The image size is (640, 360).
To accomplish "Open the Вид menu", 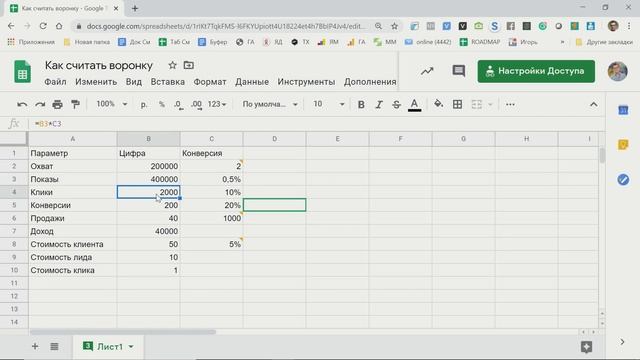I will tap(133, 82).
